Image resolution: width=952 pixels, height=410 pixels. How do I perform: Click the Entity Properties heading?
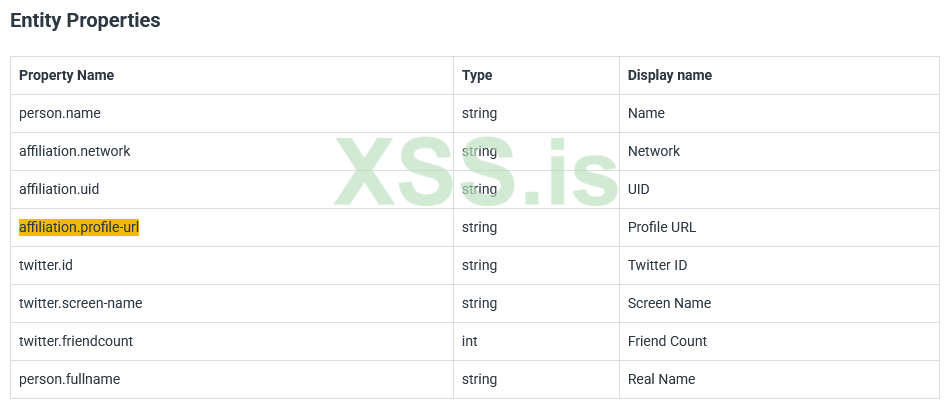[85, 20]
